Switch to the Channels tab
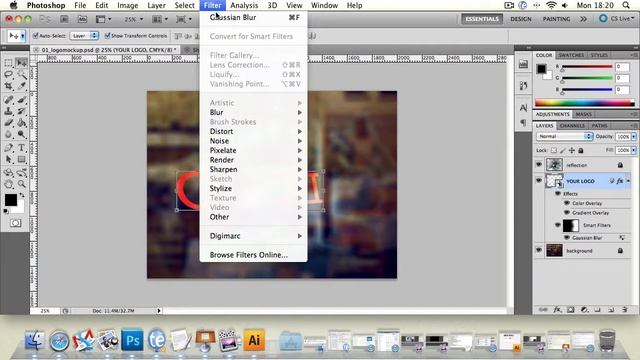The image size is (640, 360). coord(572,126)
